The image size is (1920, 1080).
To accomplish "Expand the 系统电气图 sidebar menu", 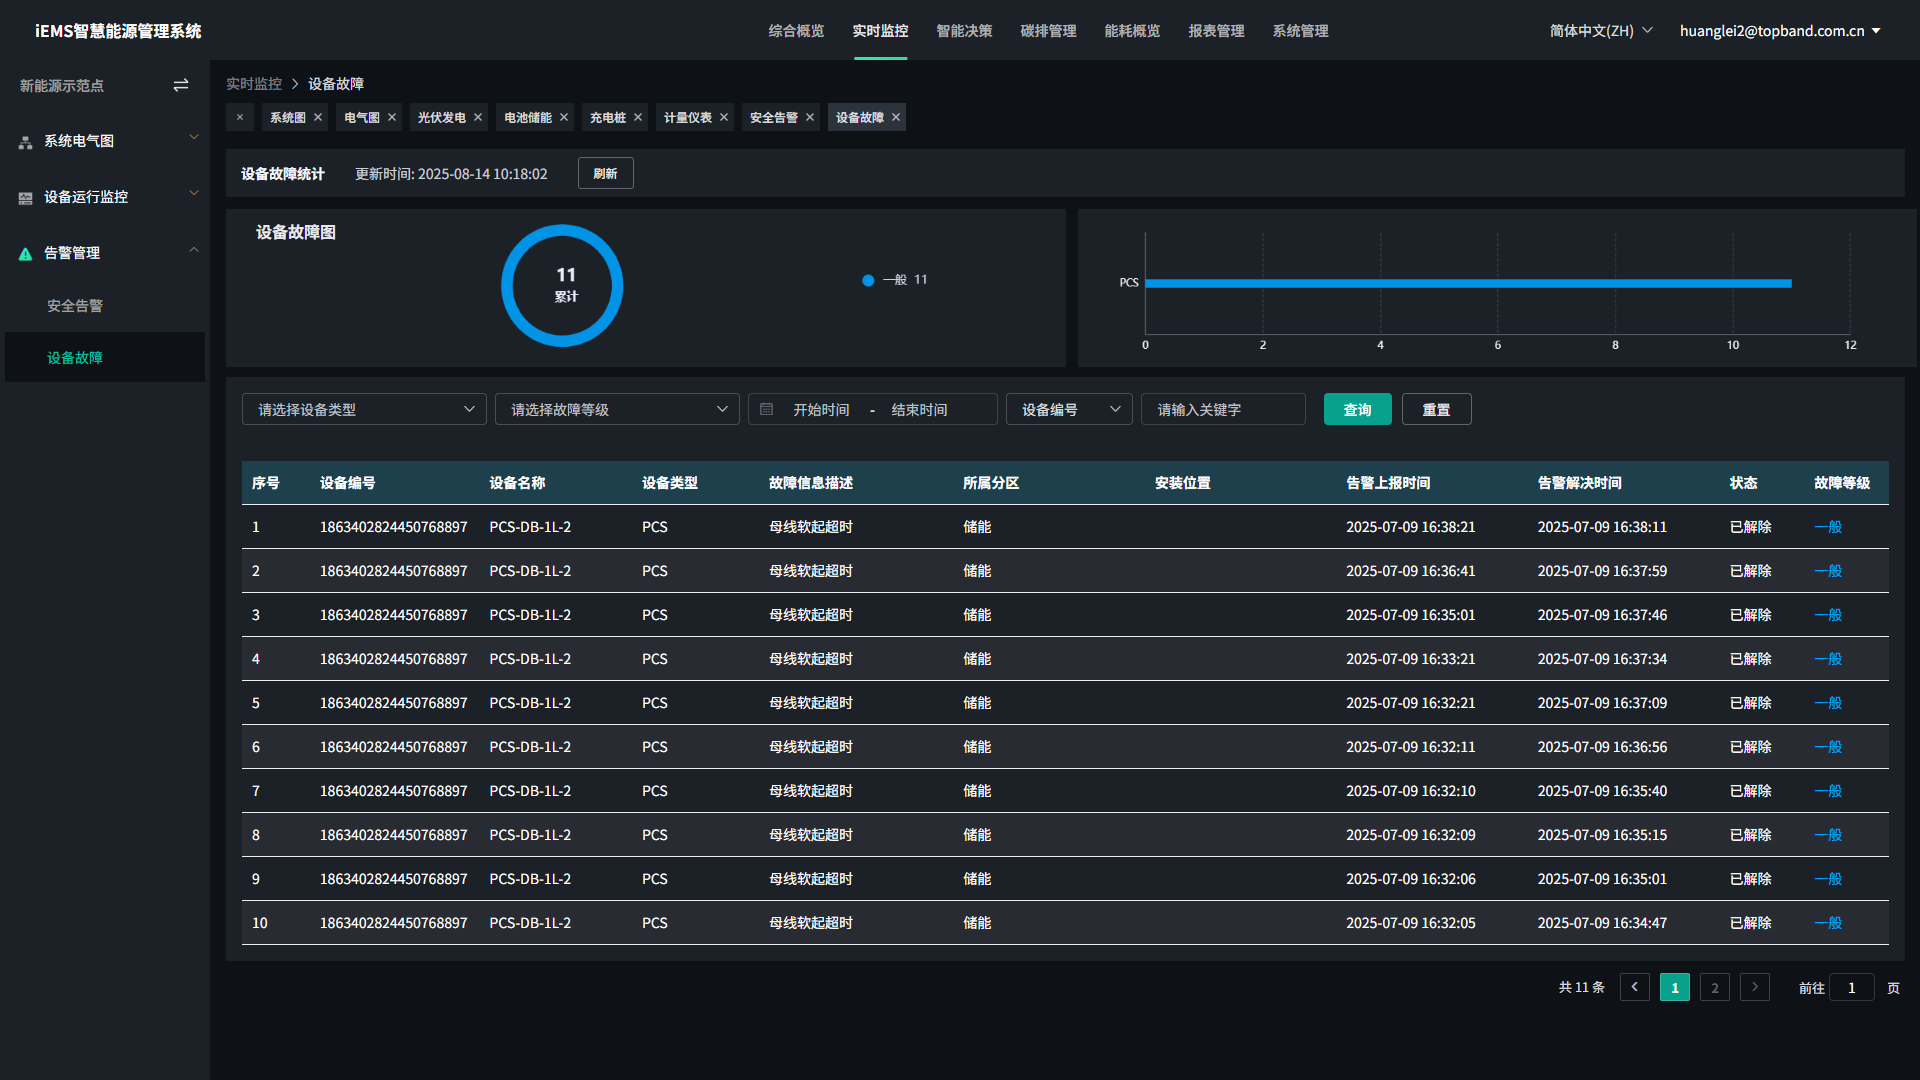I will 194,138.
